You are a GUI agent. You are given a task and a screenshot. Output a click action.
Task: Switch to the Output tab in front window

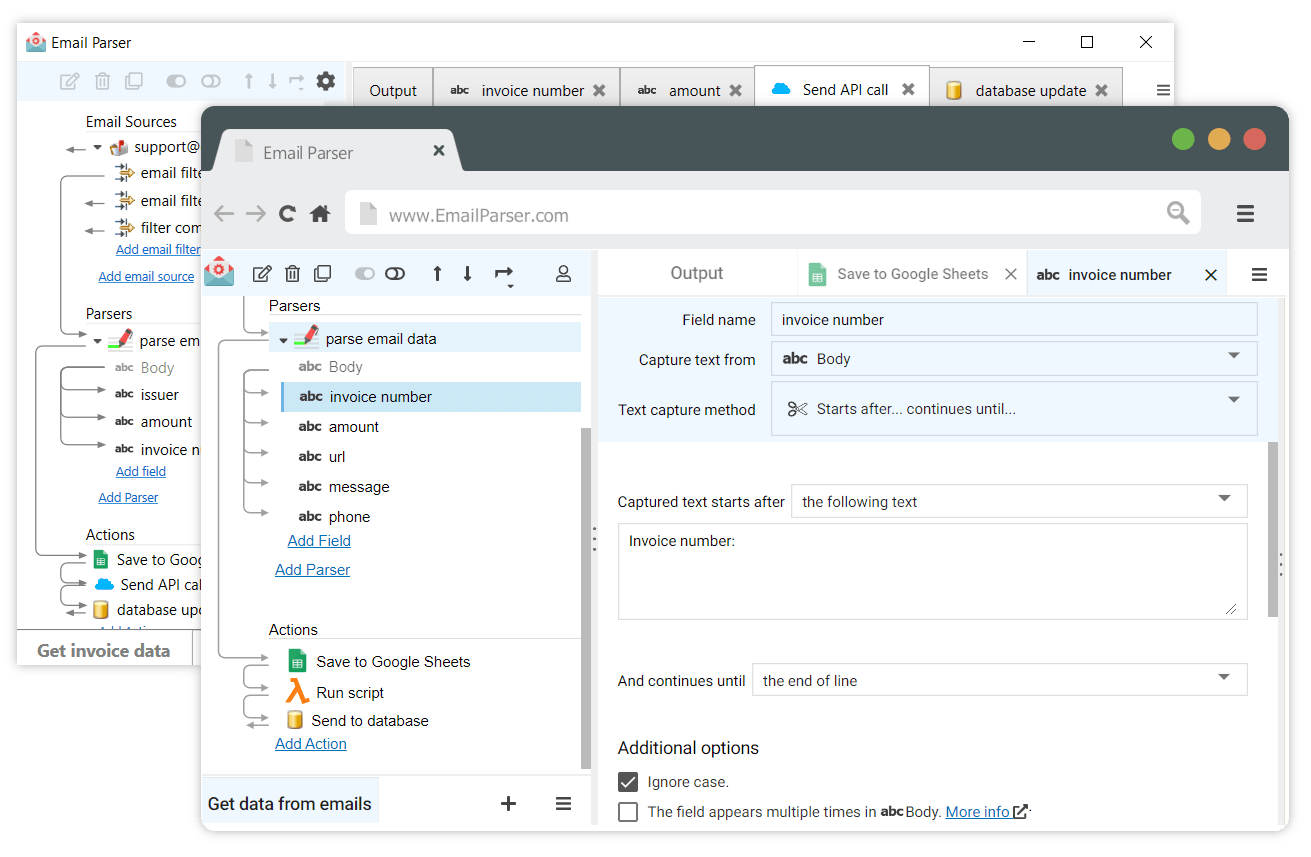point(697,273)
